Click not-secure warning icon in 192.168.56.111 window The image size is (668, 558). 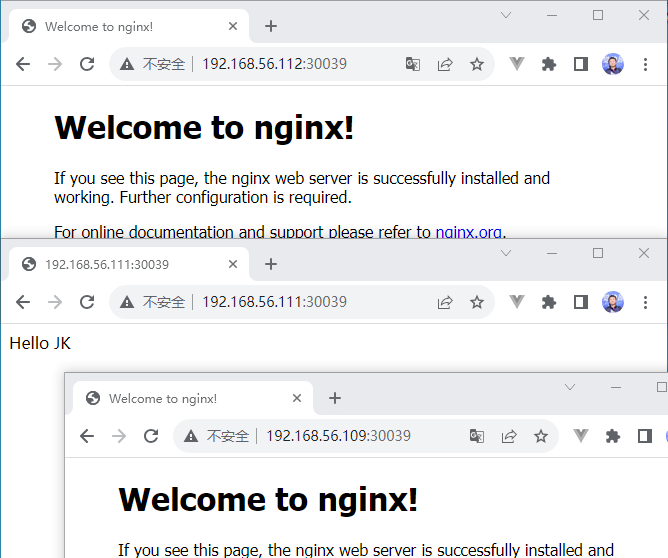tap(127, 302)
